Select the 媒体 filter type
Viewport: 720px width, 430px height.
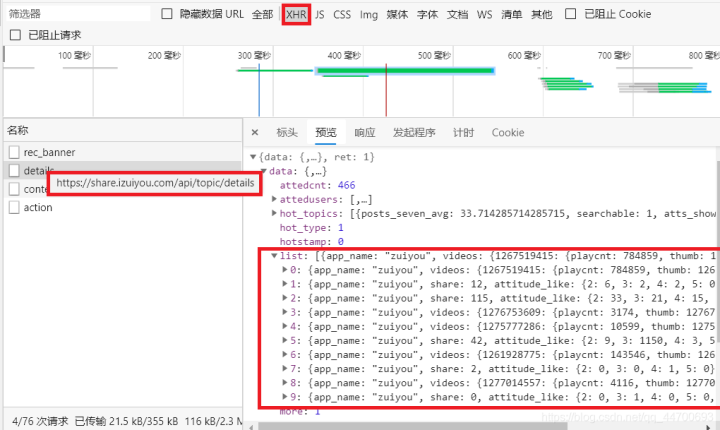pyautogui.click(x=397, y=14)
